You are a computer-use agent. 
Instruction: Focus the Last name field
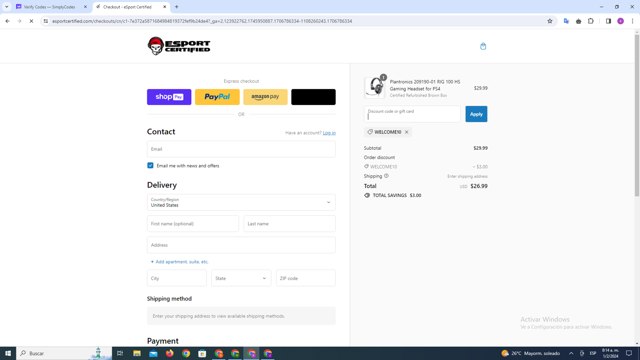[289, 224]
